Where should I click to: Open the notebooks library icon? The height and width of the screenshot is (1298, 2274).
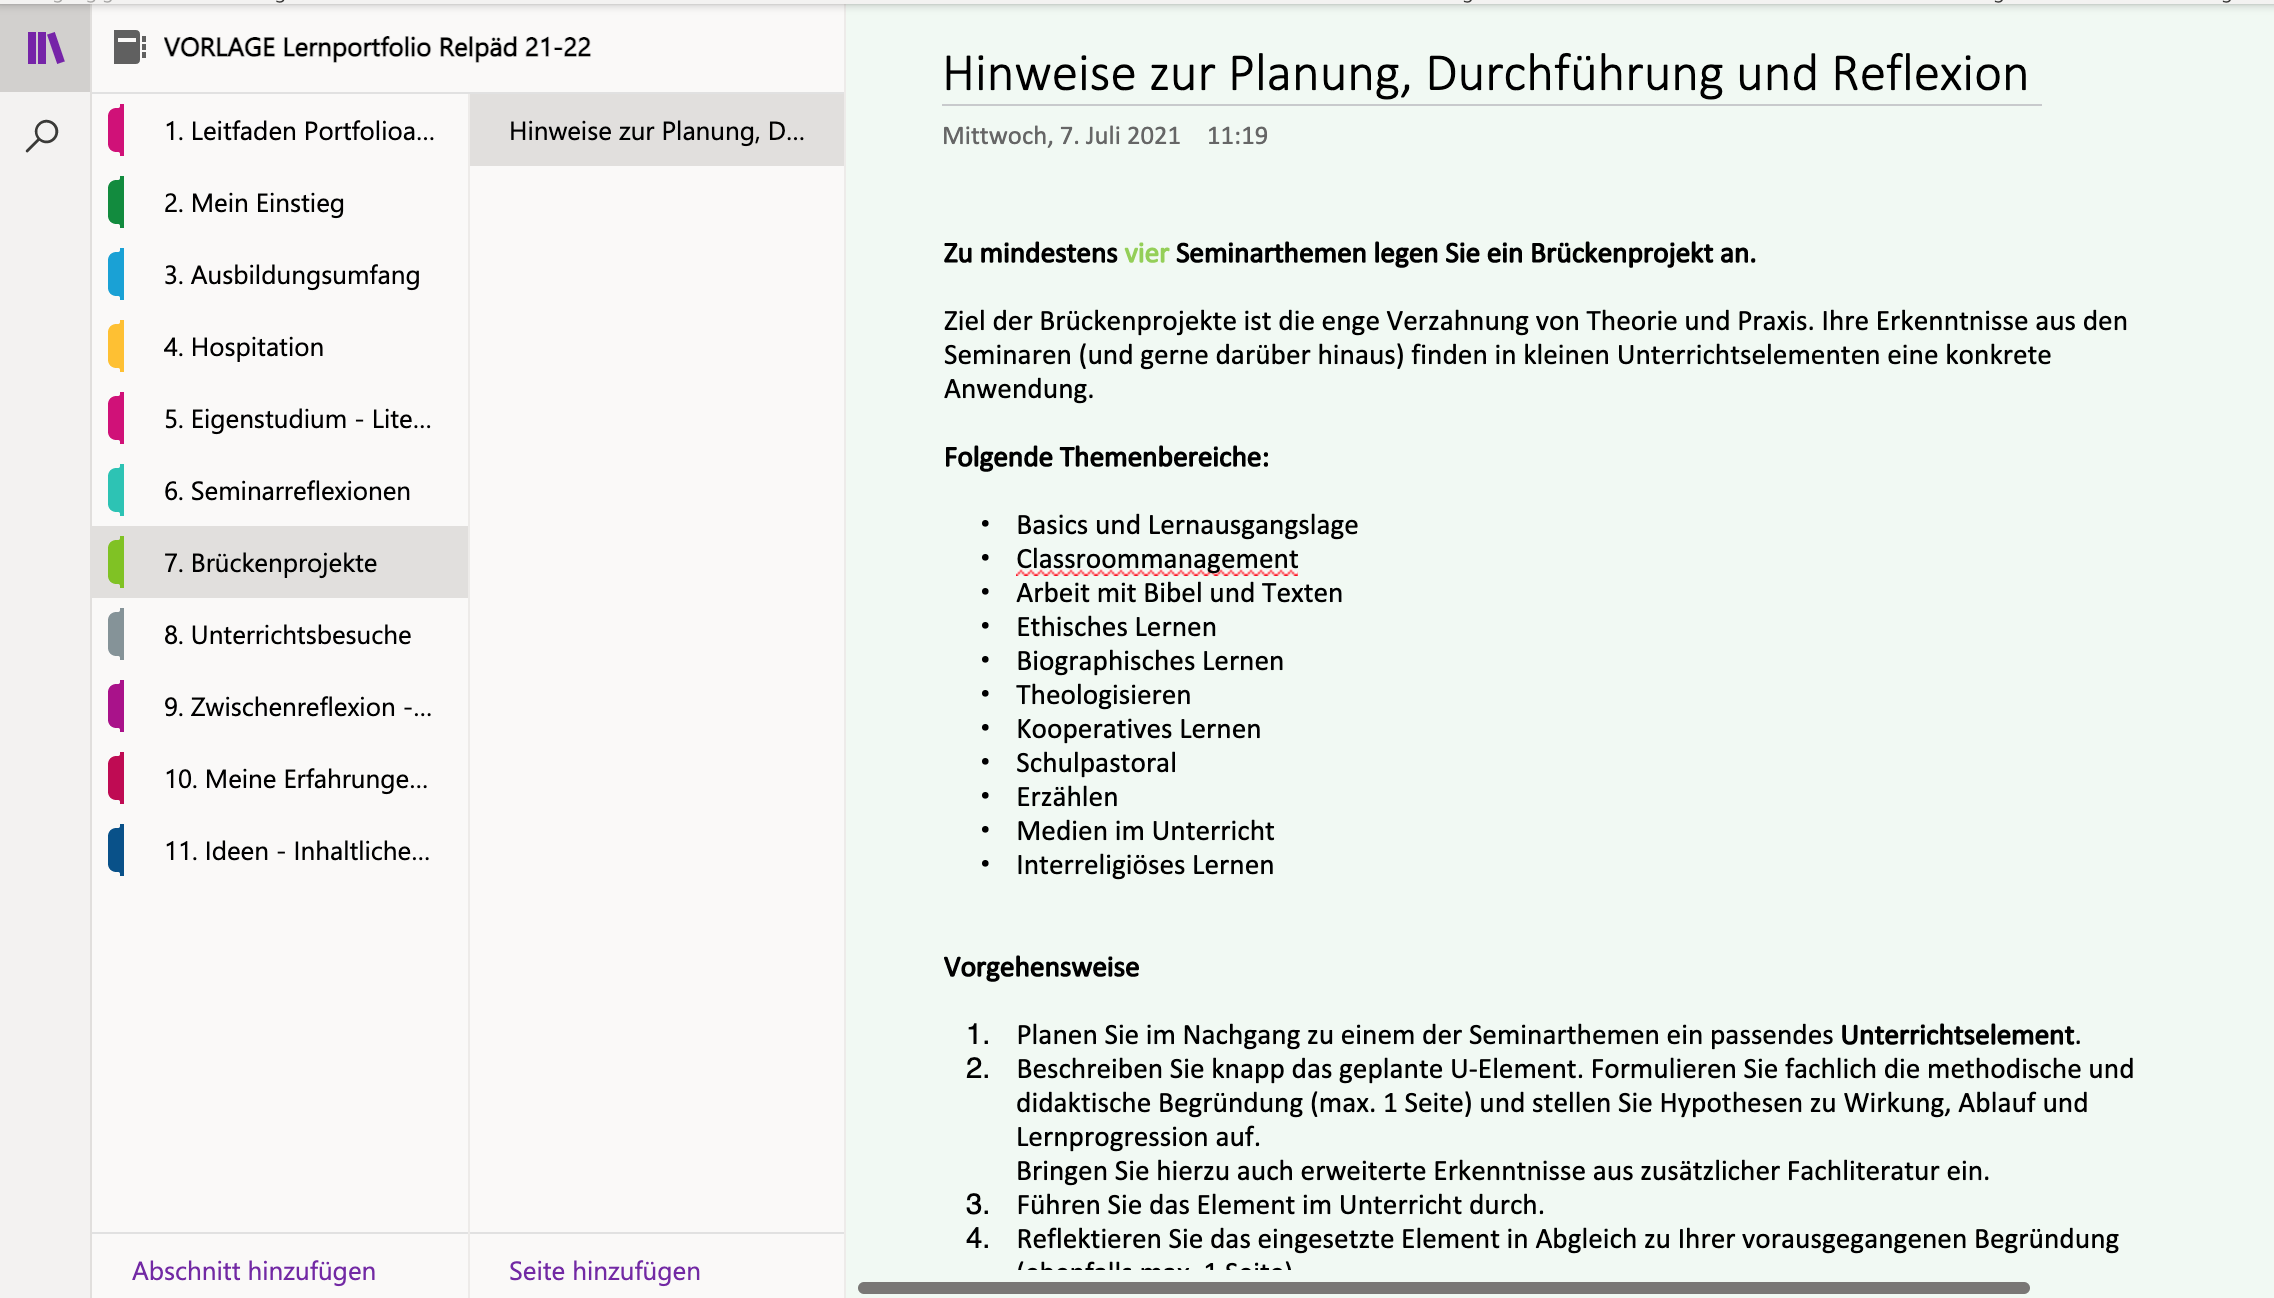45,47
